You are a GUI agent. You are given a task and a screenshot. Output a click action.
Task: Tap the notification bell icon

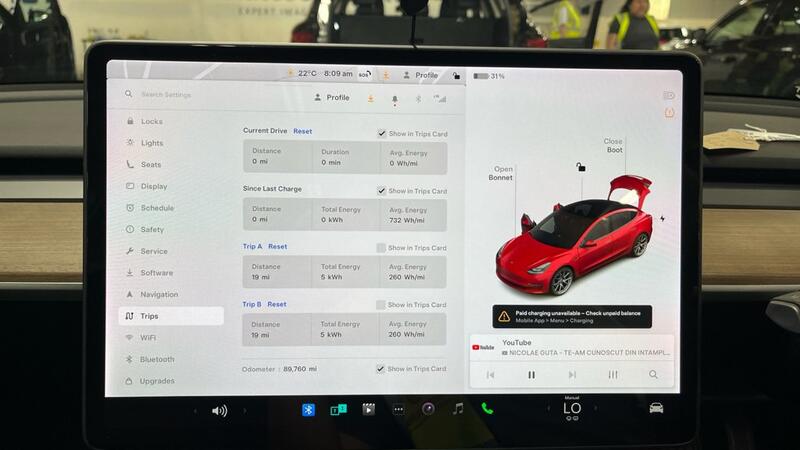394,99
